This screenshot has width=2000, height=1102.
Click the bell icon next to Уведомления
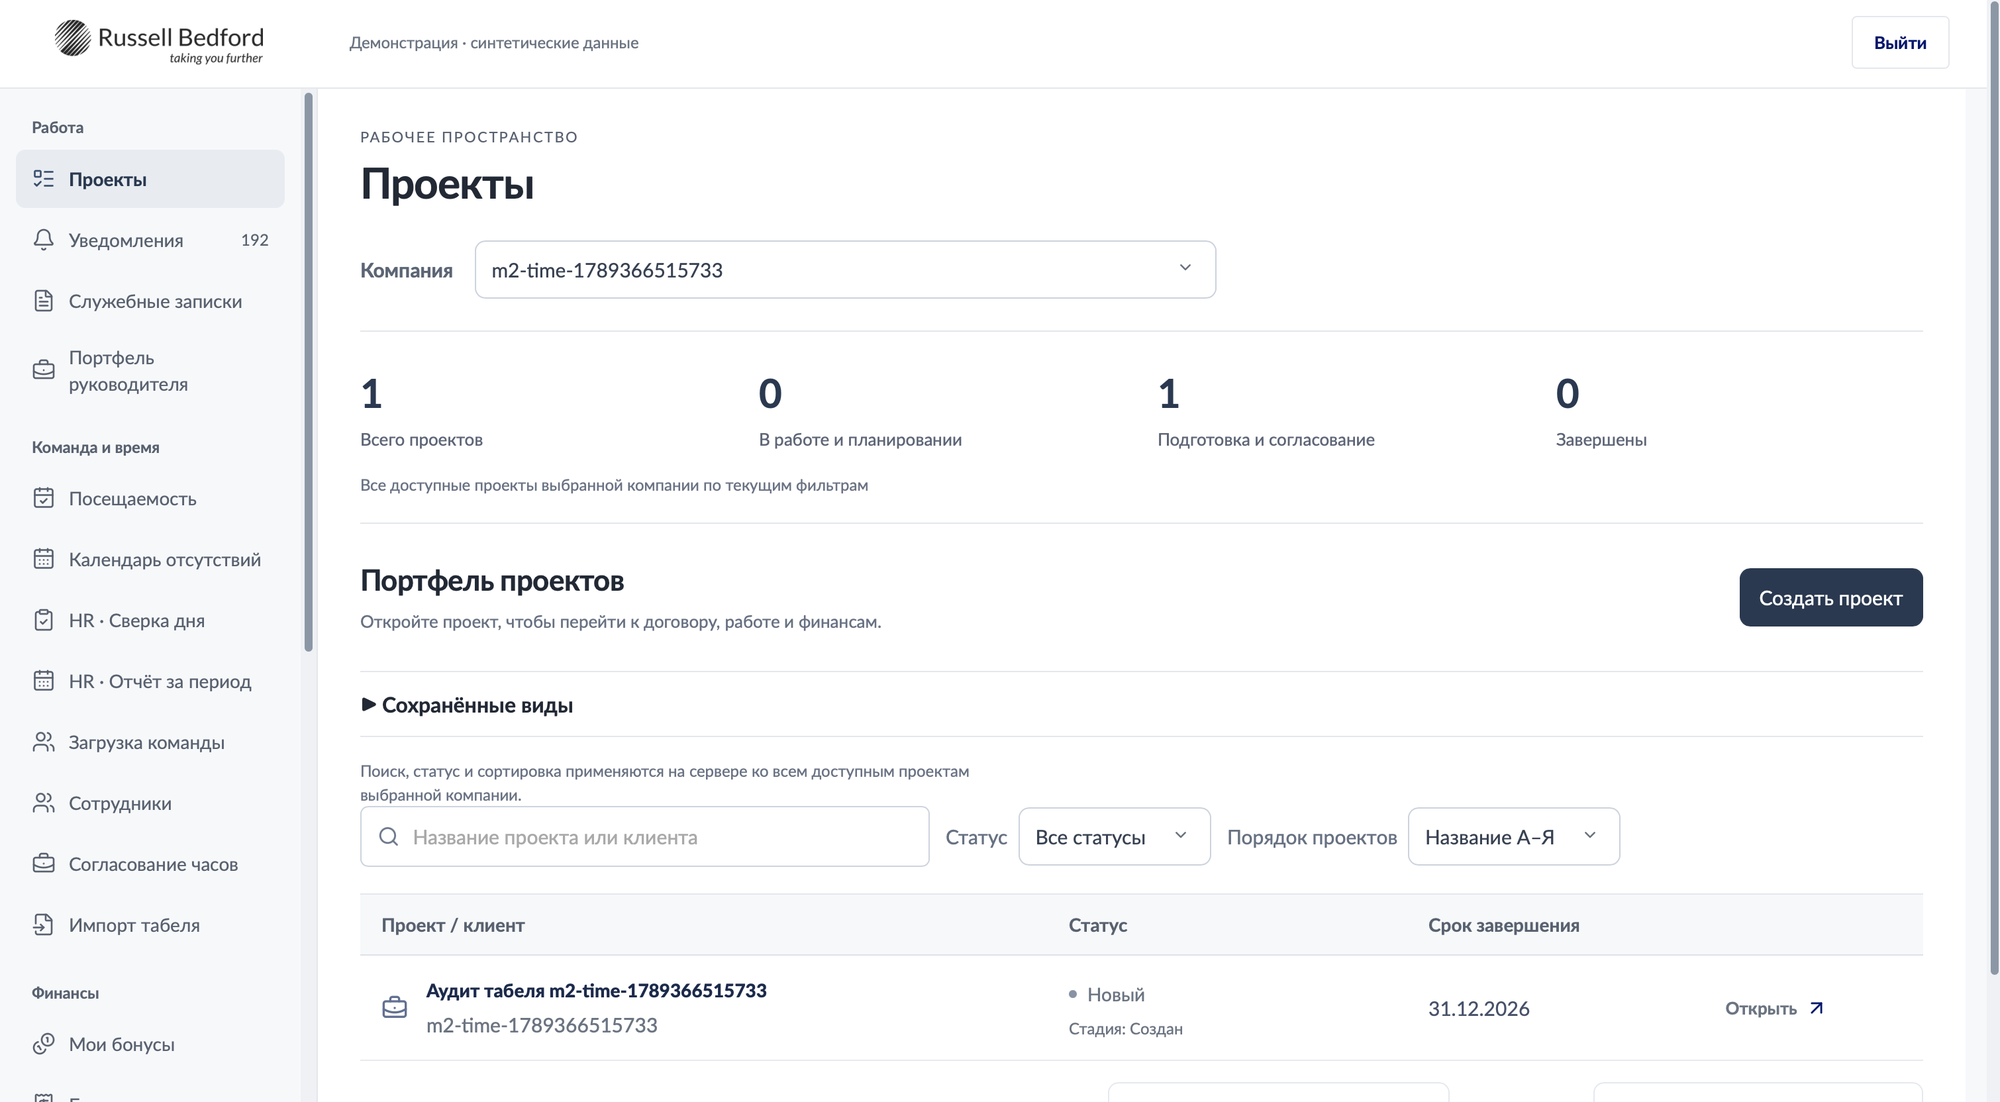click(43, 240)
